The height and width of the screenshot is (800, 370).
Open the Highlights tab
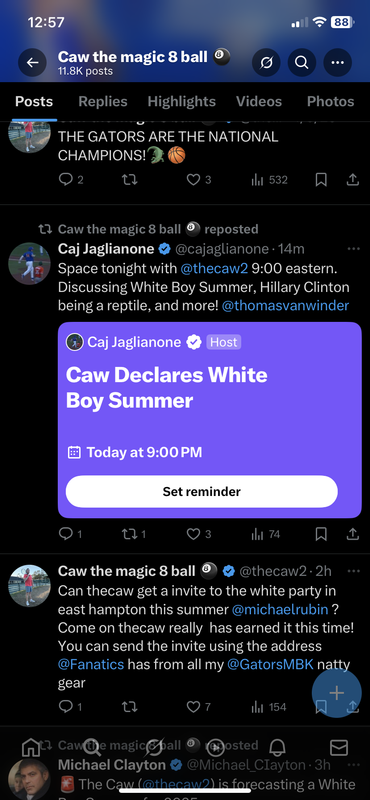click(x=182, y=102)
